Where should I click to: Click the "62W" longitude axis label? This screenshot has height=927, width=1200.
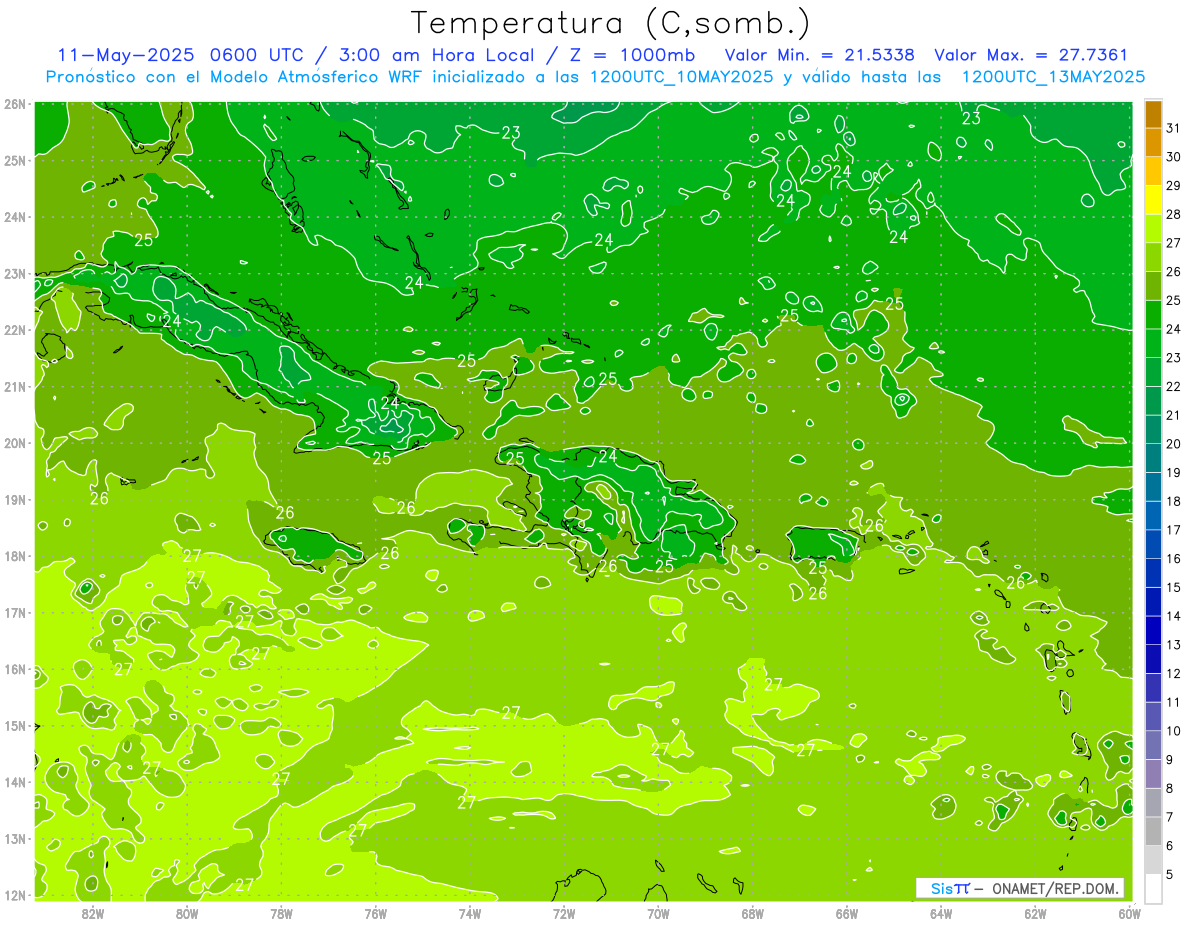1035,913
